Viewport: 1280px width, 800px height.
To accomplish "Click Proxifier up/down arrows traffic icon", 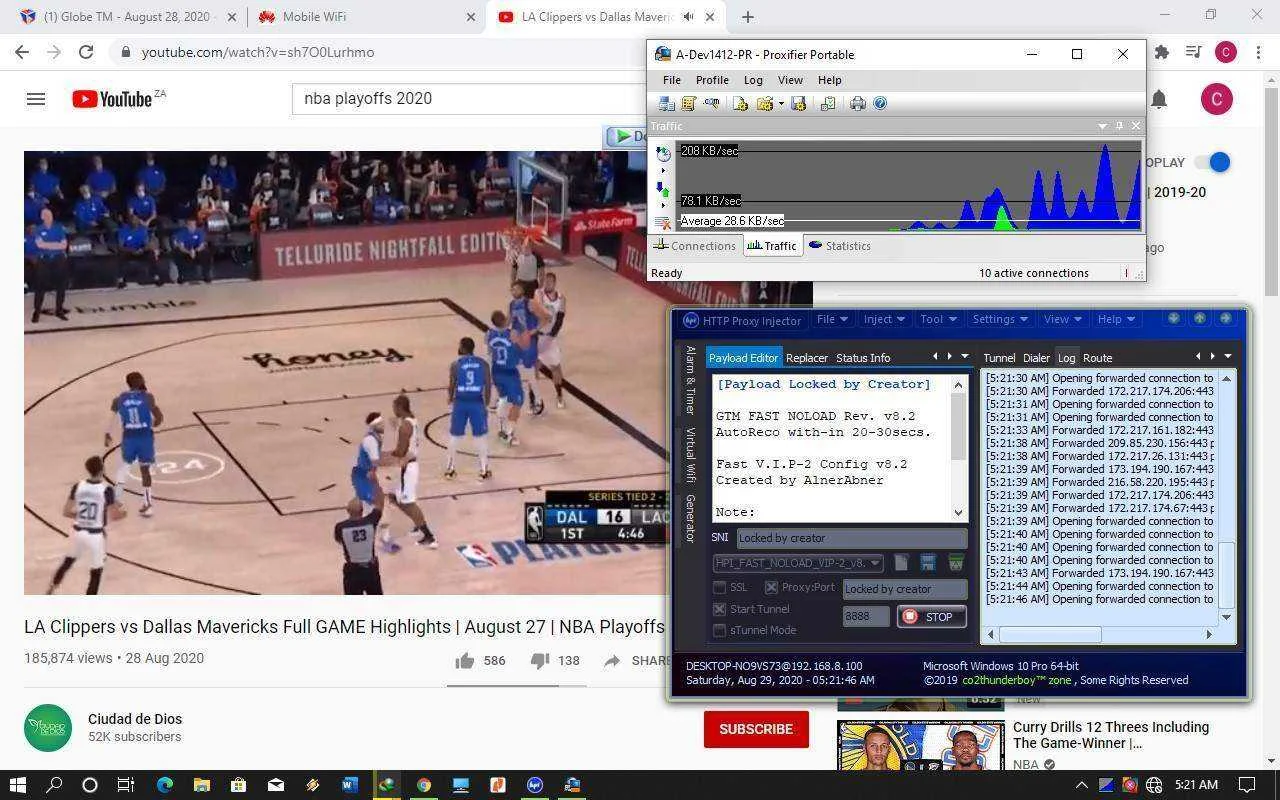I will pyautogui.click(x=663, y=189).
